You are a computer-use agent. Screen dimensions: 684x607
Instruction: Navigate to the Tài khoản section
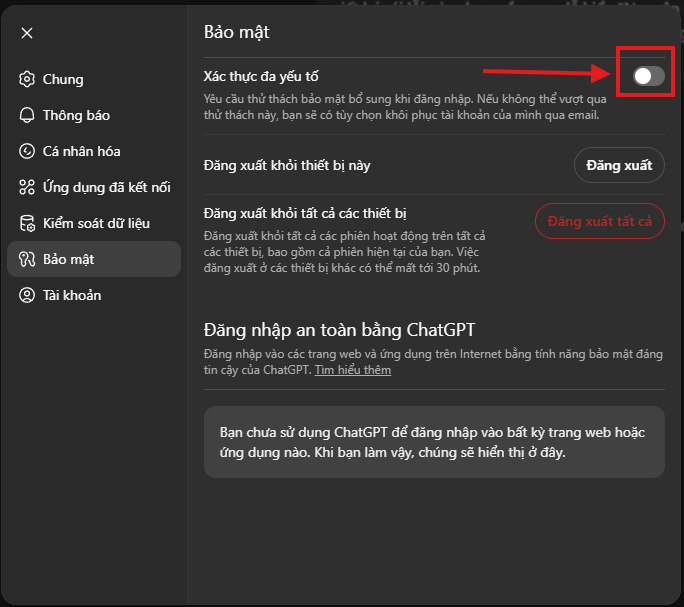coord(71,295)
